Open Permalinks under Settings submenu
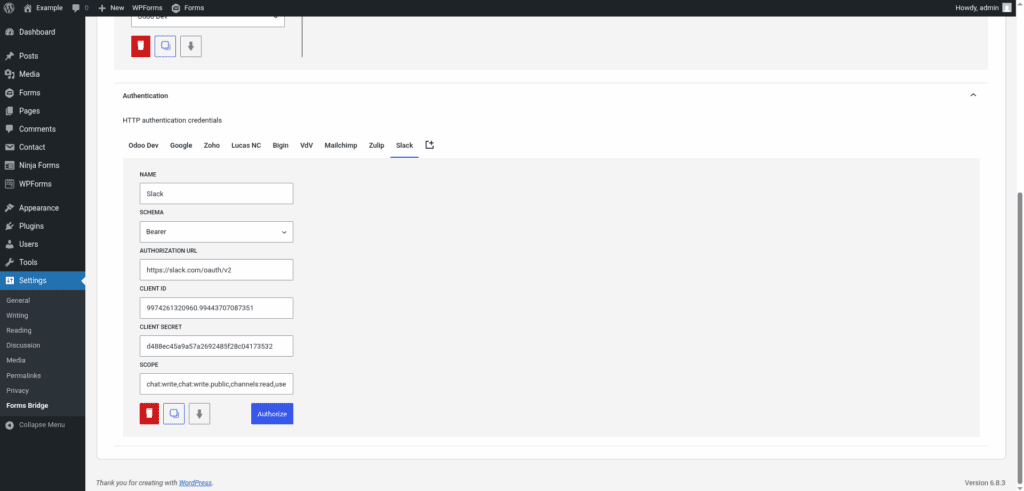Screen dimensions: 1024x491 pyautogui.click(x=24, y=375)
